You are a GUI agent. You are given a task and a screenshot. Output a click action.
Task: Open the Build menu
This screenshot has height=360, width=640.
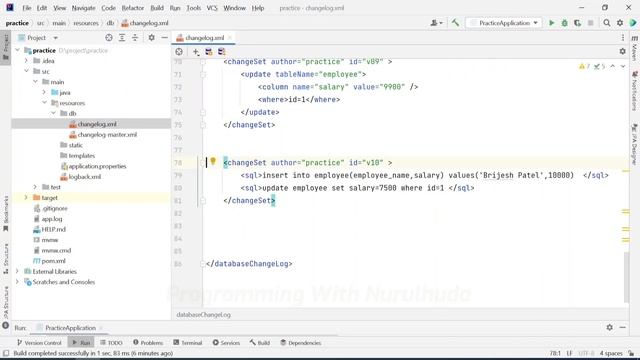point(157,8)
